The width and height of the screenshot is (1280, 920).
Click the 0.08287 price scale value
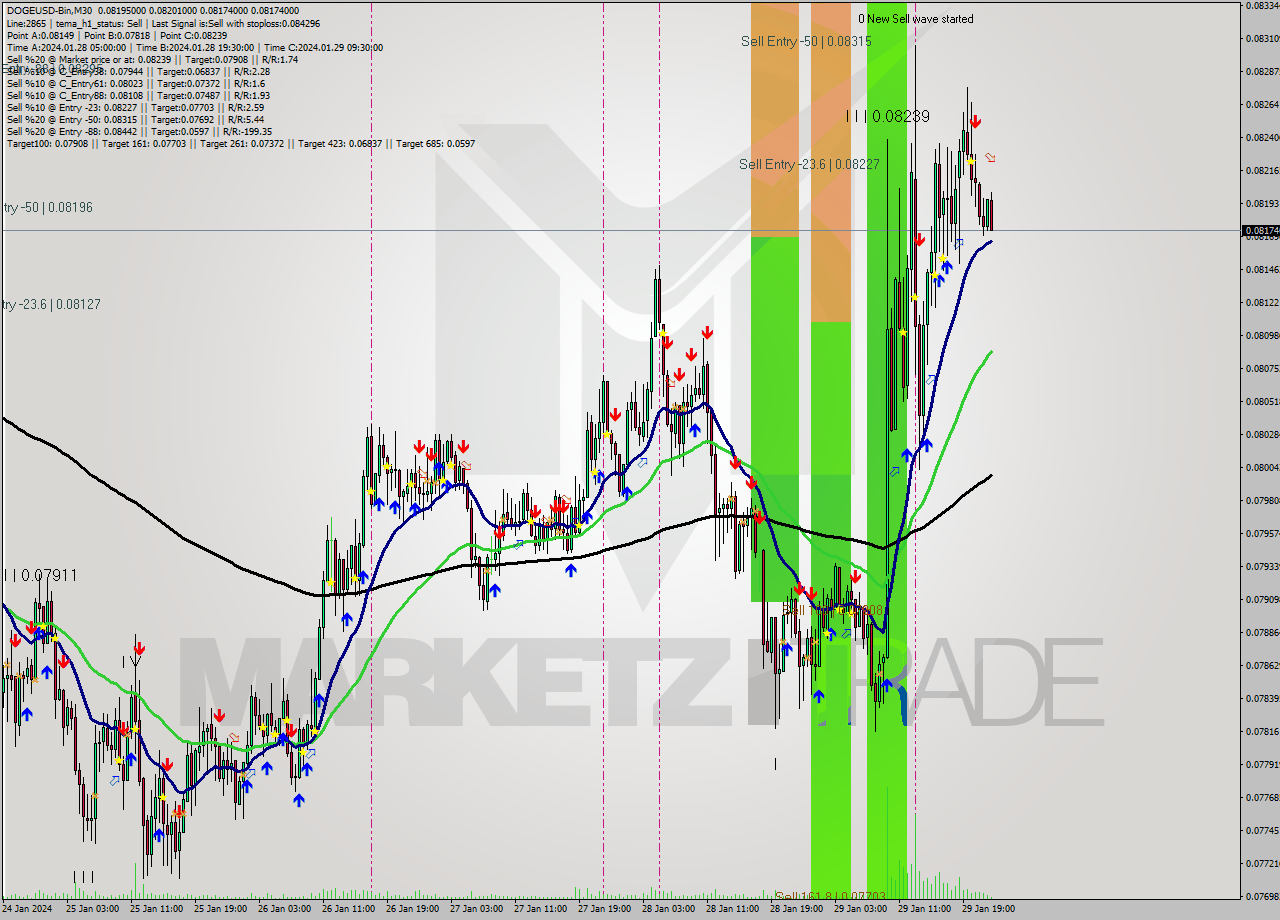1261,71
